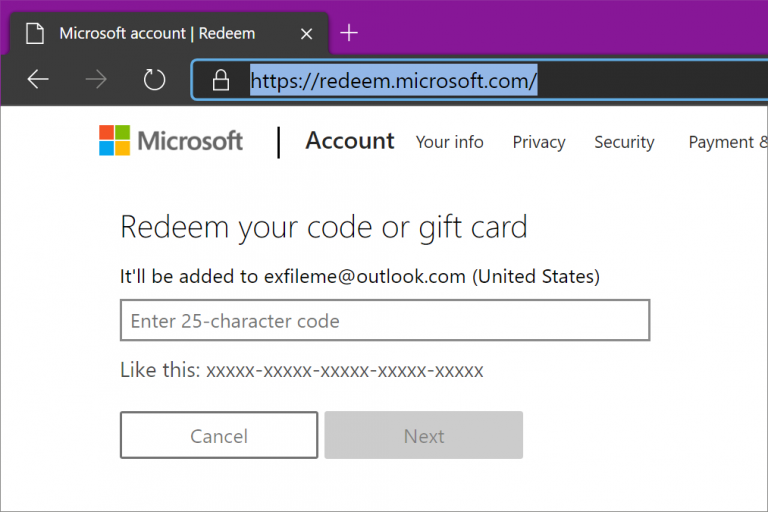Go to the Your info section
The height and width of the screenshot is (512, 768).
click(450, 142)
